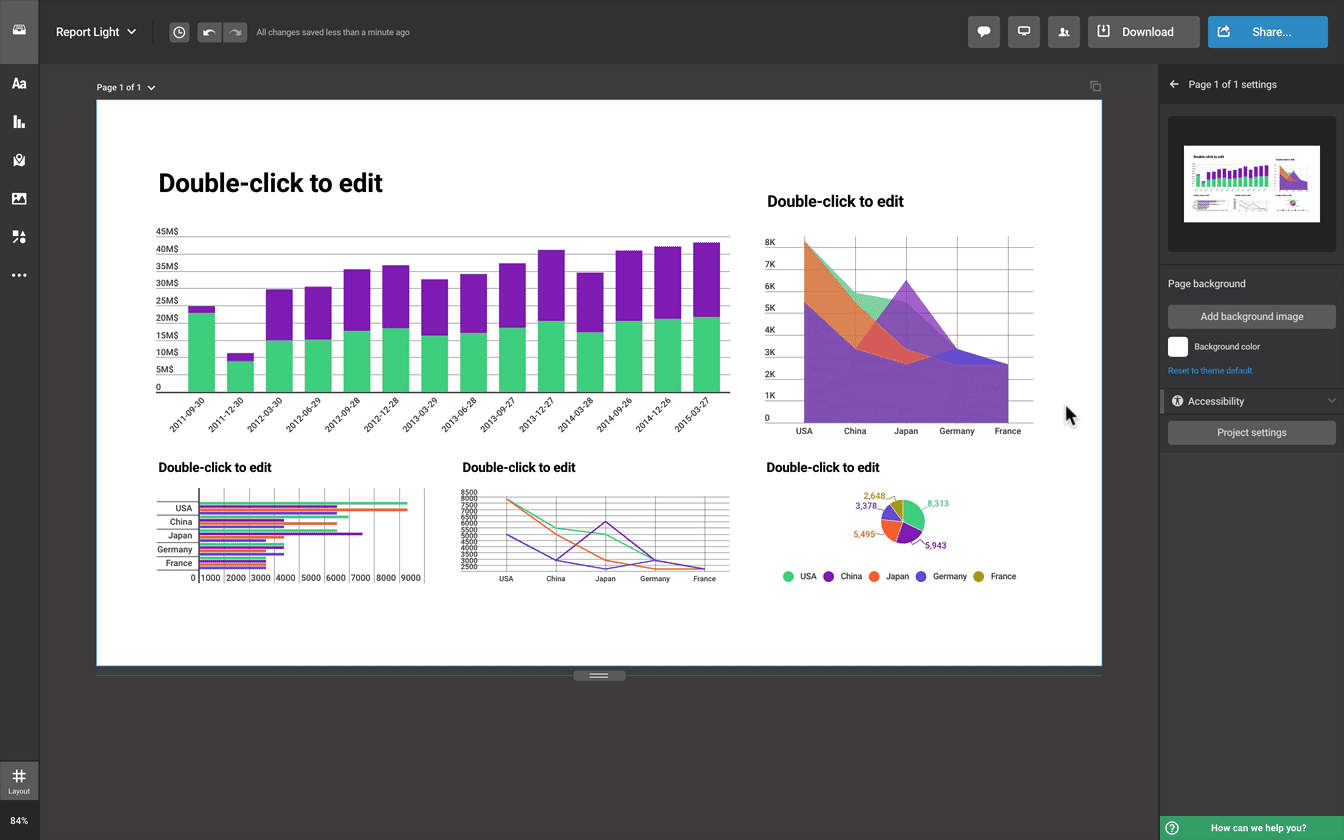
Task: Open the images panel icon
Action: pos(19,199)
